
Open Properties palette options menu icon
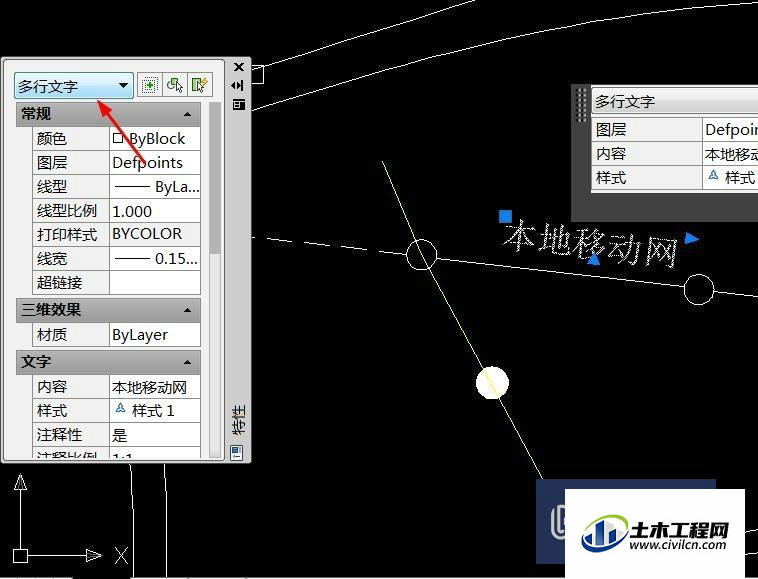pyautogui.click(x=239, y=104)
